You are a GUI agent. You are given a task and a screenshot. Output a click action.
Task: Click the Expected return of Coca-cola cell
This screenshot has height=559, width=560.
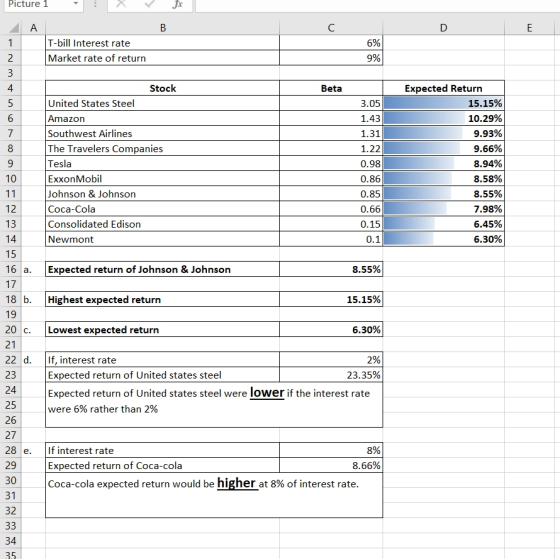[x=162, y=465]
